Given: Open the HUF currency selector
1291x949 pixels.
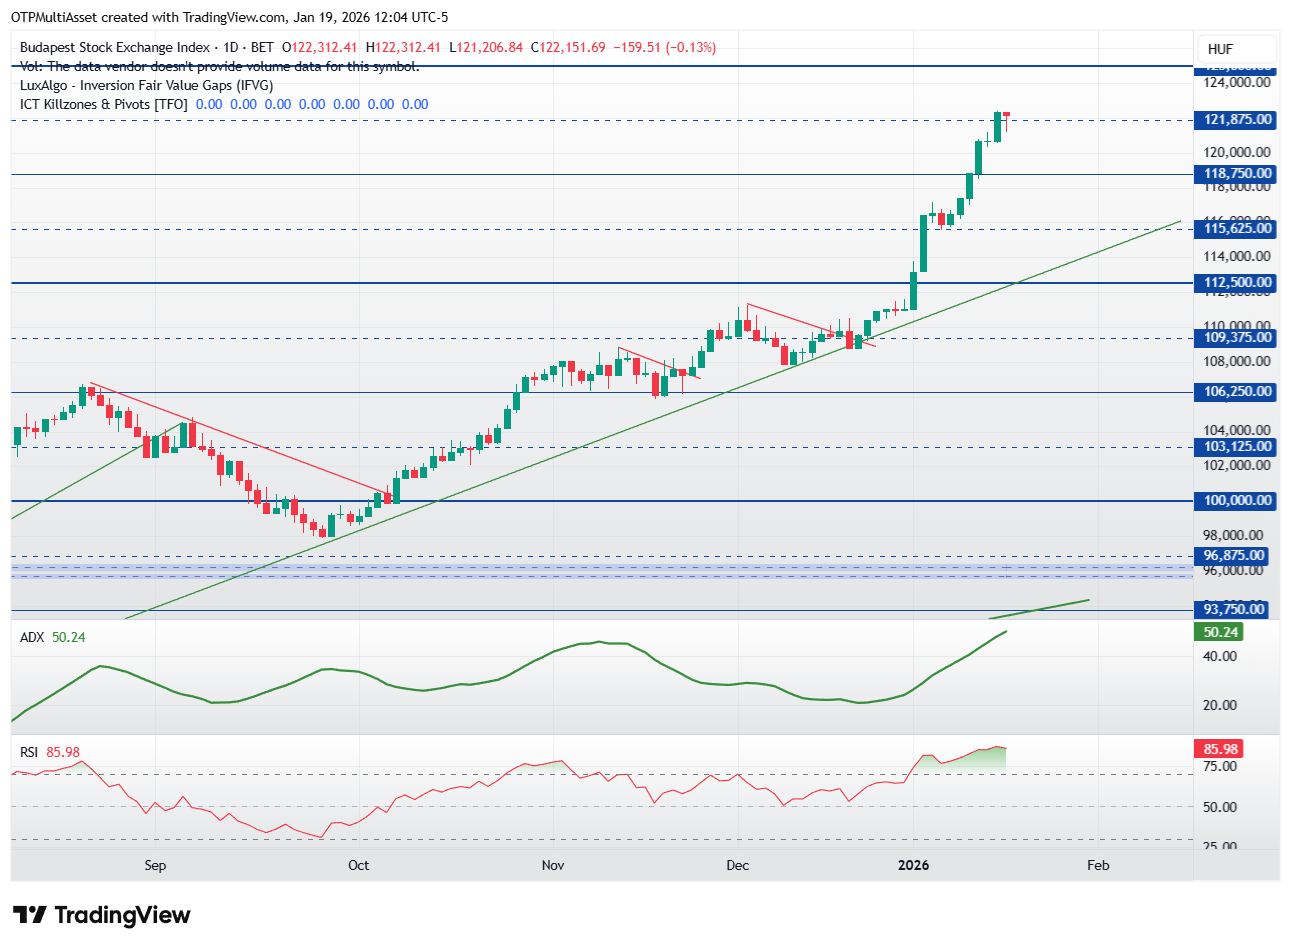Looking at the screenshot, I should [1220, 49].
